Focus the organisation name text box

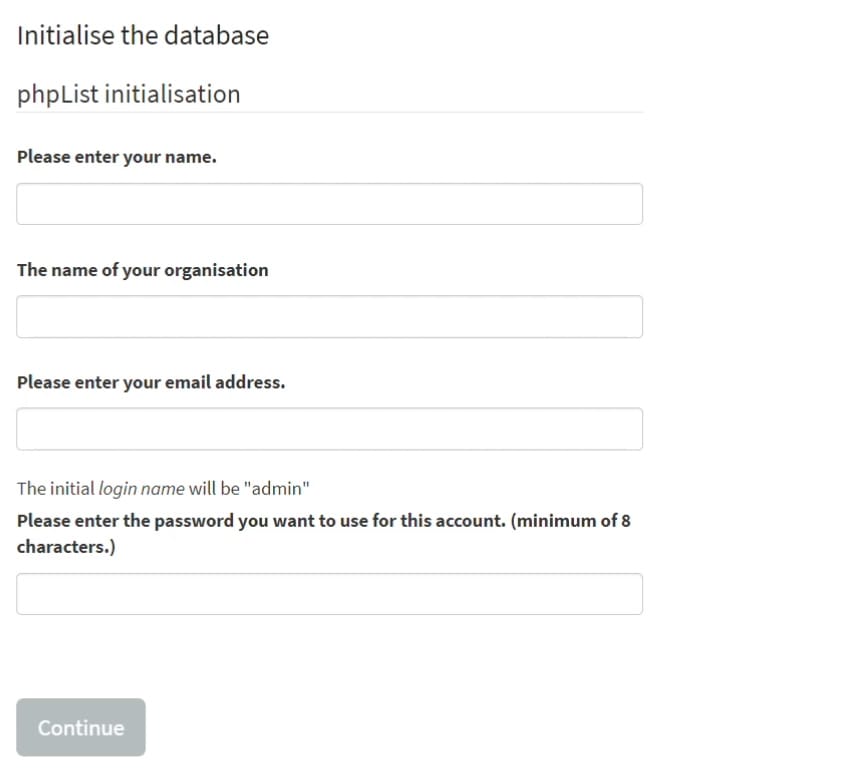pyautogui.click(x=330, y=316)
